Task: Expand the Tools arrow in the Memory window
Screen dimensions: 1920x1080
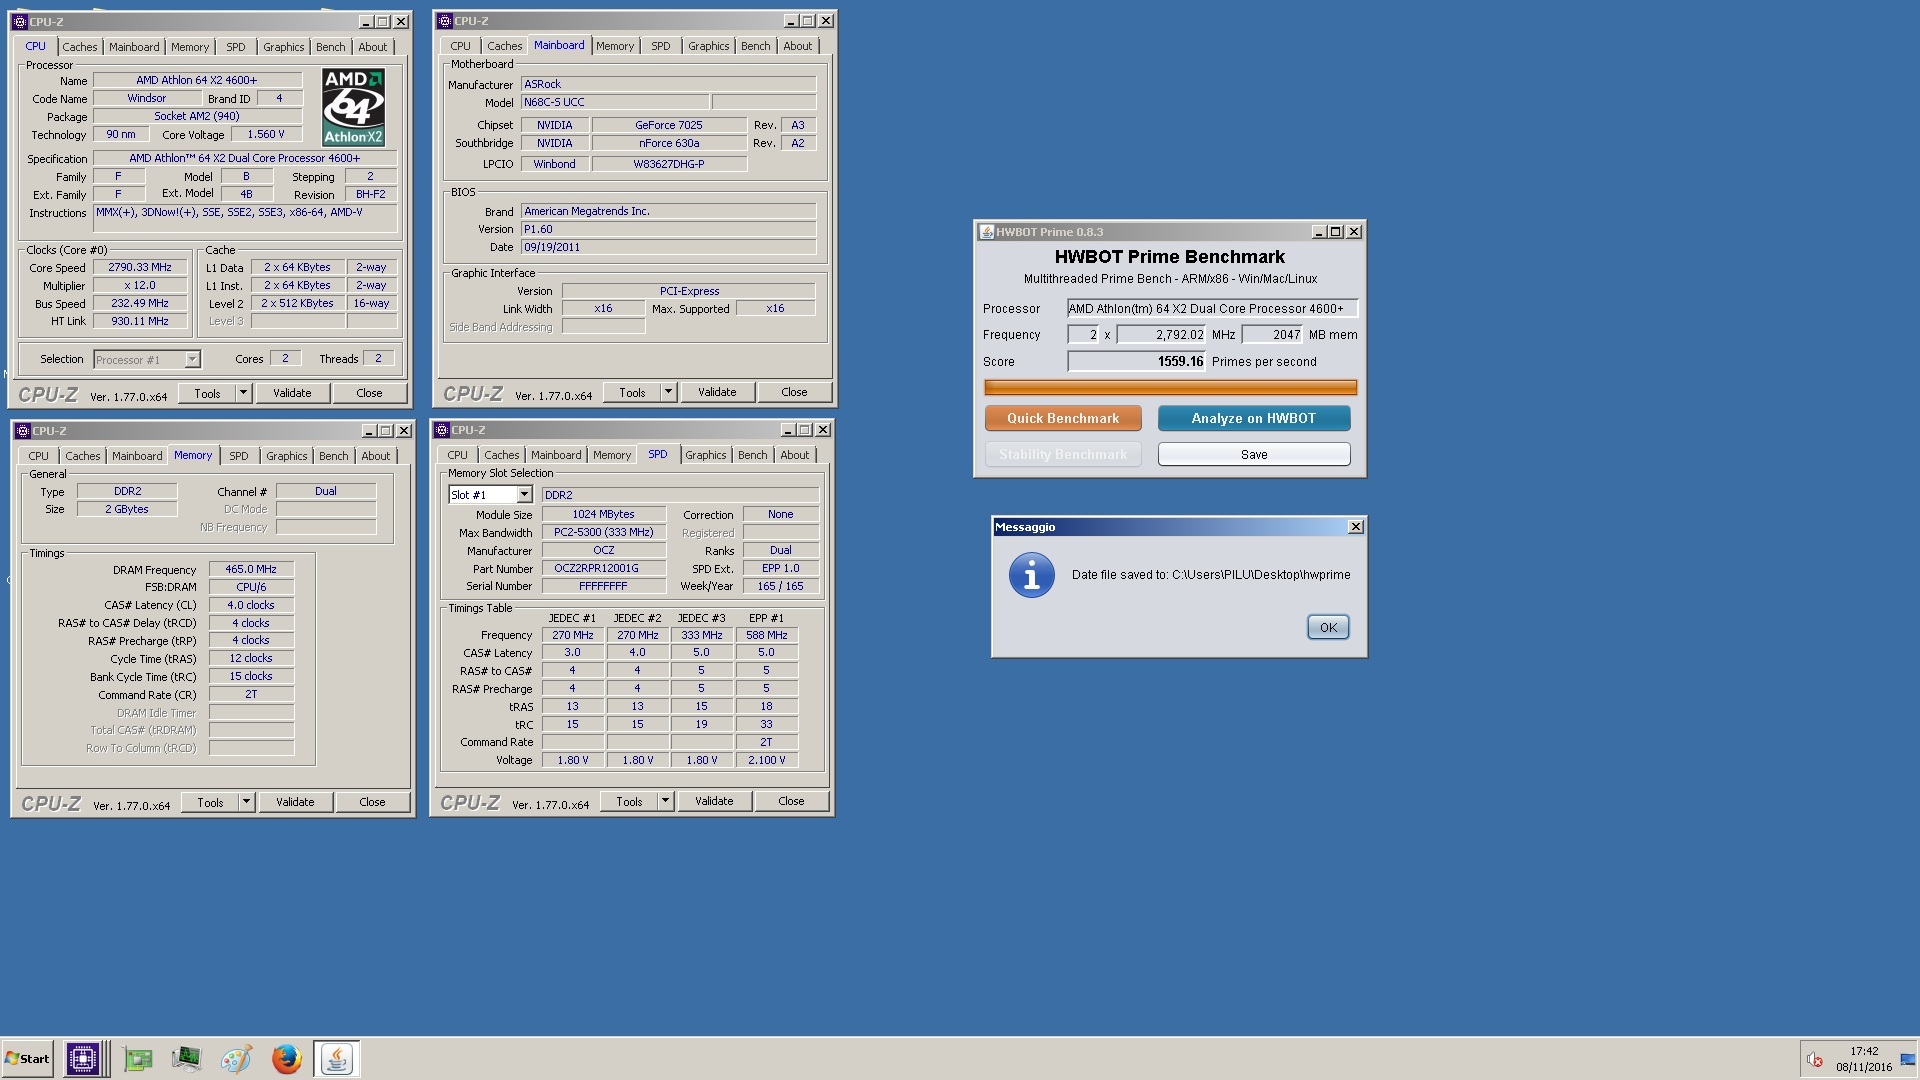Action: [x=246, y=802]
